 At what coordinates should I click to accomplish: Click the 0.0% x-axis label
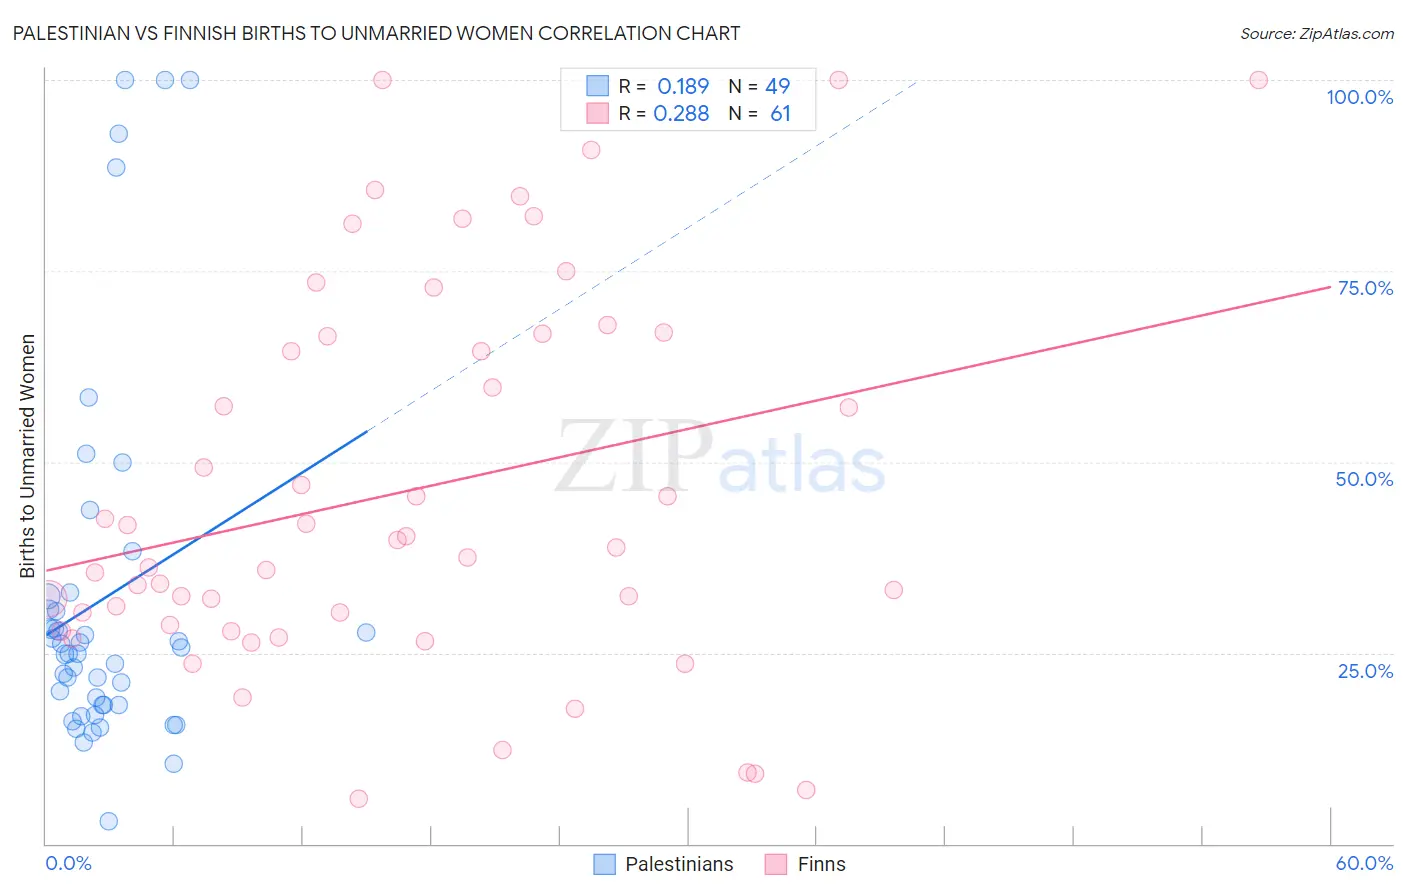[x=69, y=863]
